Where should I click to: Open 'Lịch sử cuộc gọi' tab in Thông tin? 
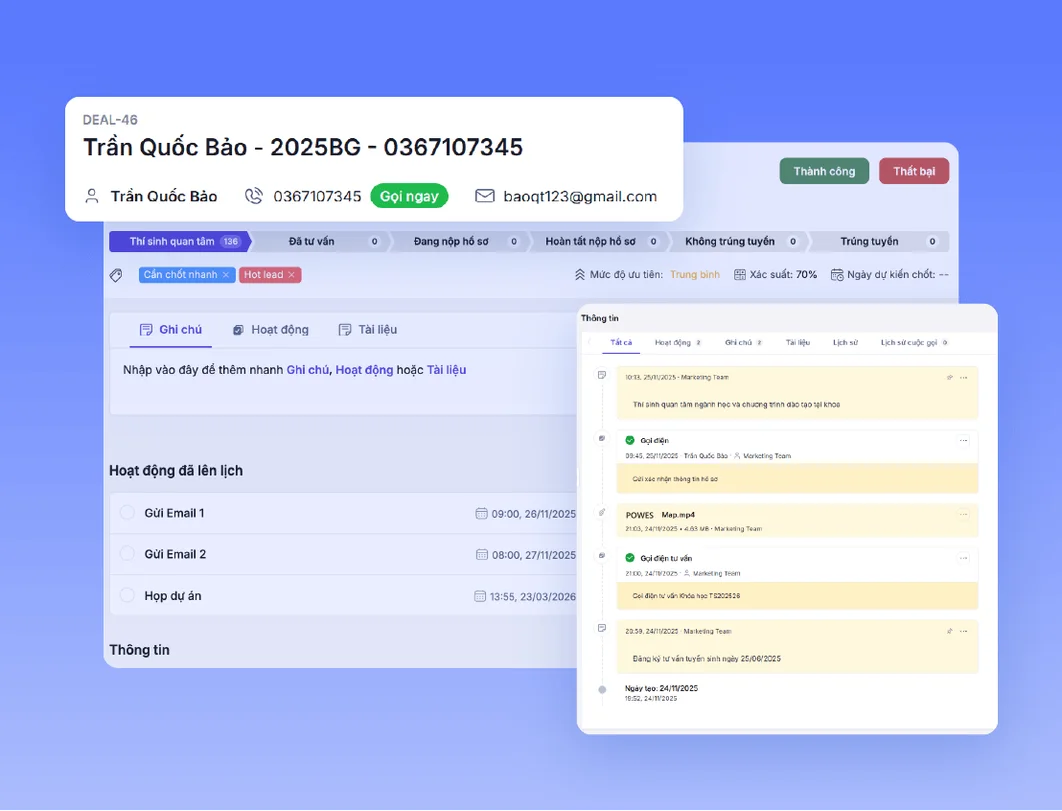(x=914, y=342)
